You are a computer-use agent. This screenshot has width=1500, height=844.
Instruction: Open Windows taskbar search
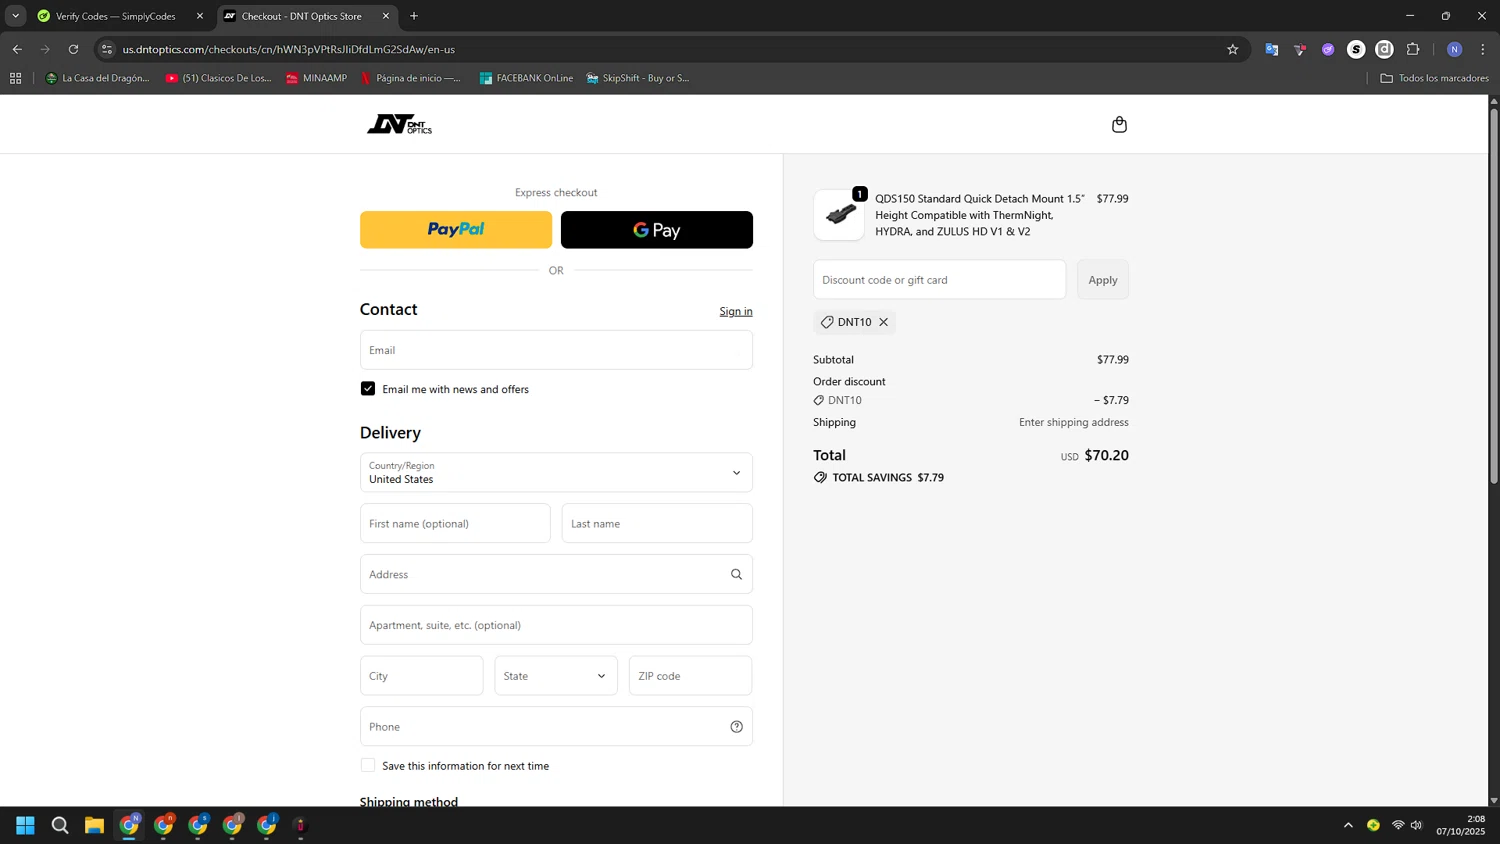[x=60, y=825]
